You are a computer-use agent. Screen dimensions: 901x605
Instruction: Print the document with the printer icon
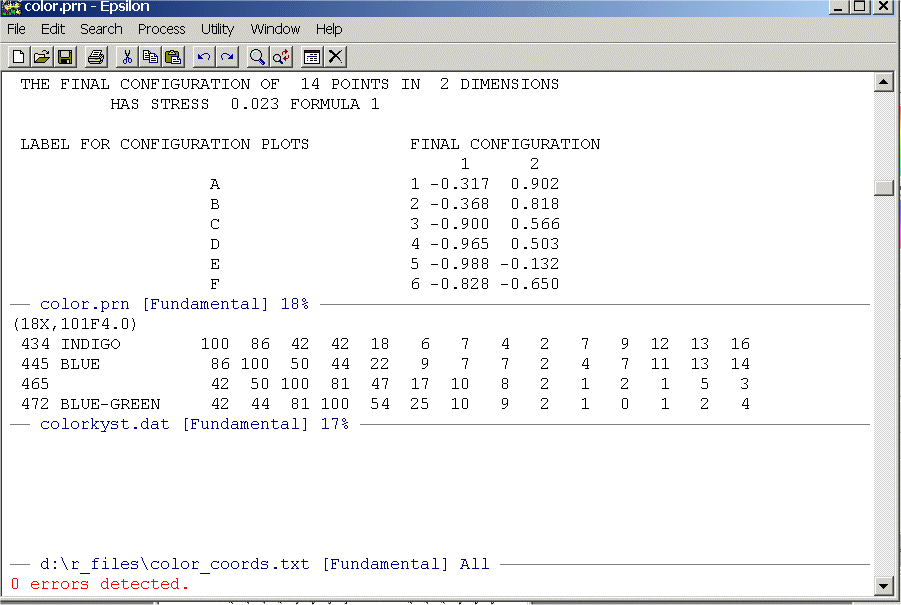pos(95,57)
